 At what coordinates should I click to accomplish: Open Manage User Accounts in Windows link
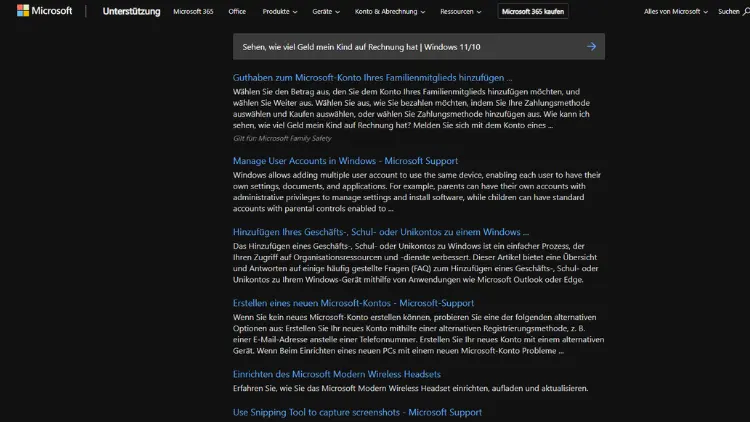click(x=345, y=161)
